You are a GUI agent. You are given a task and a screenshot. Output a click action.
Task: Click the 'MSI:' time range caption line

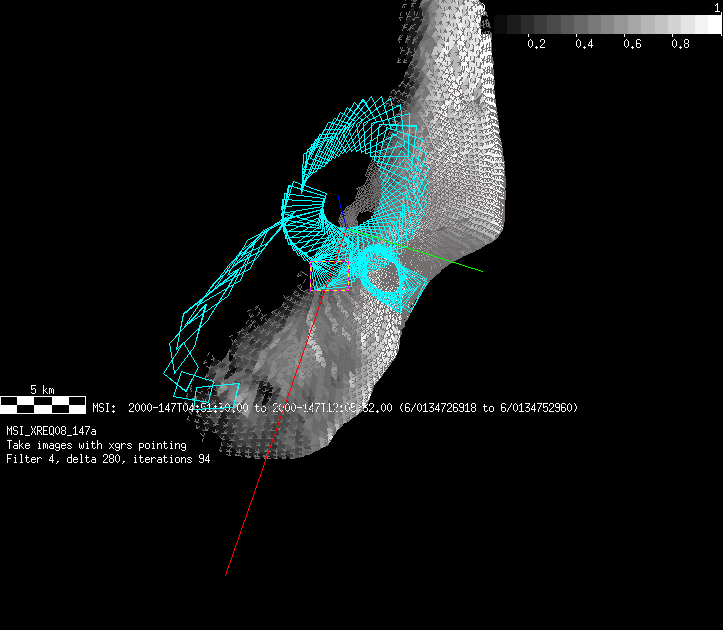click(x=335, y=408)
